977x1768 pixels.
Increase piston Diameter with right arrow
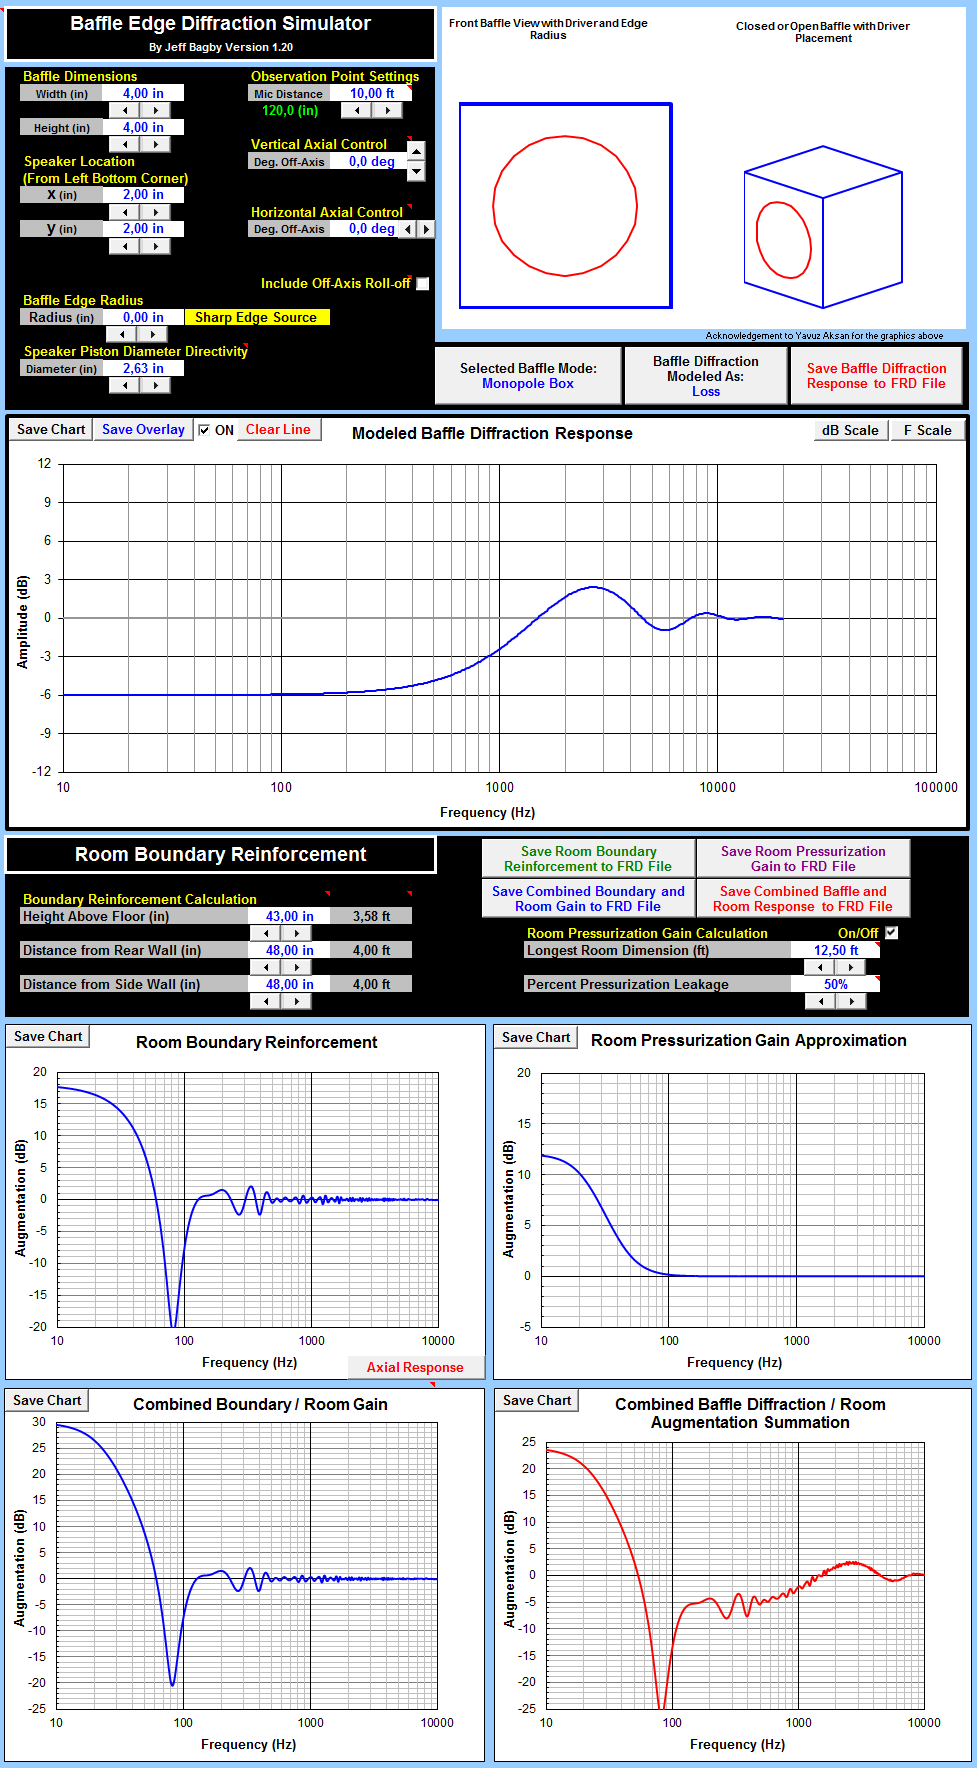tap(155, 385)
